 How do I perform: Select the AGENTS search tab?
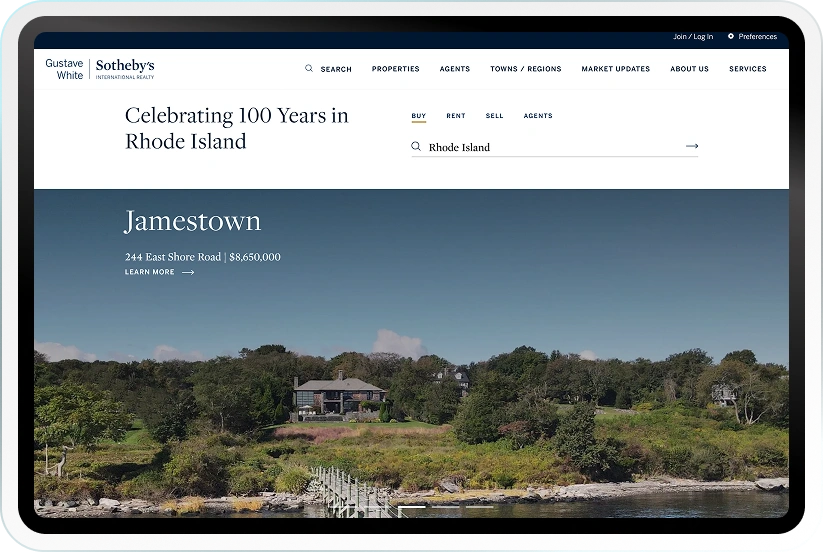click(x=538, y=116)
